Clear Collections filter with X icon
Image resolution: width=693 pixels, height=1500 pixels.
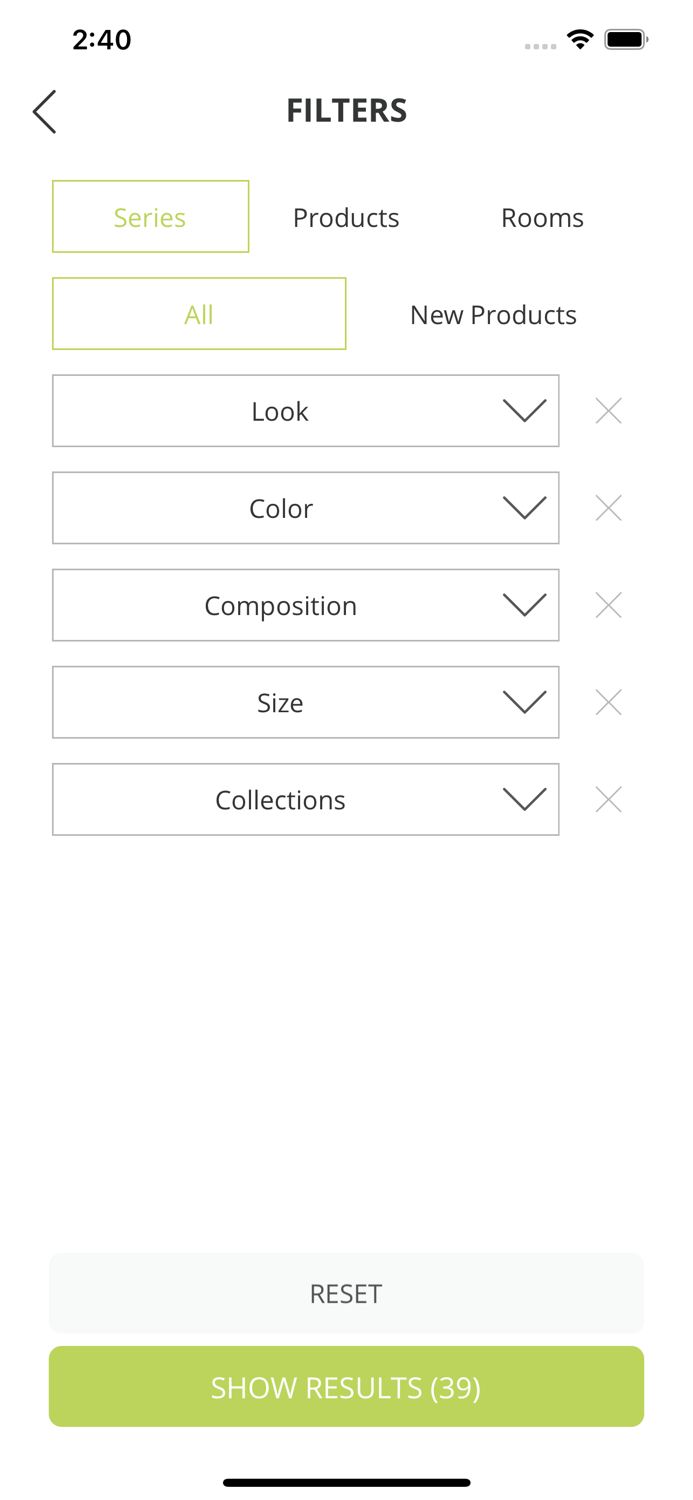[608, 800]
